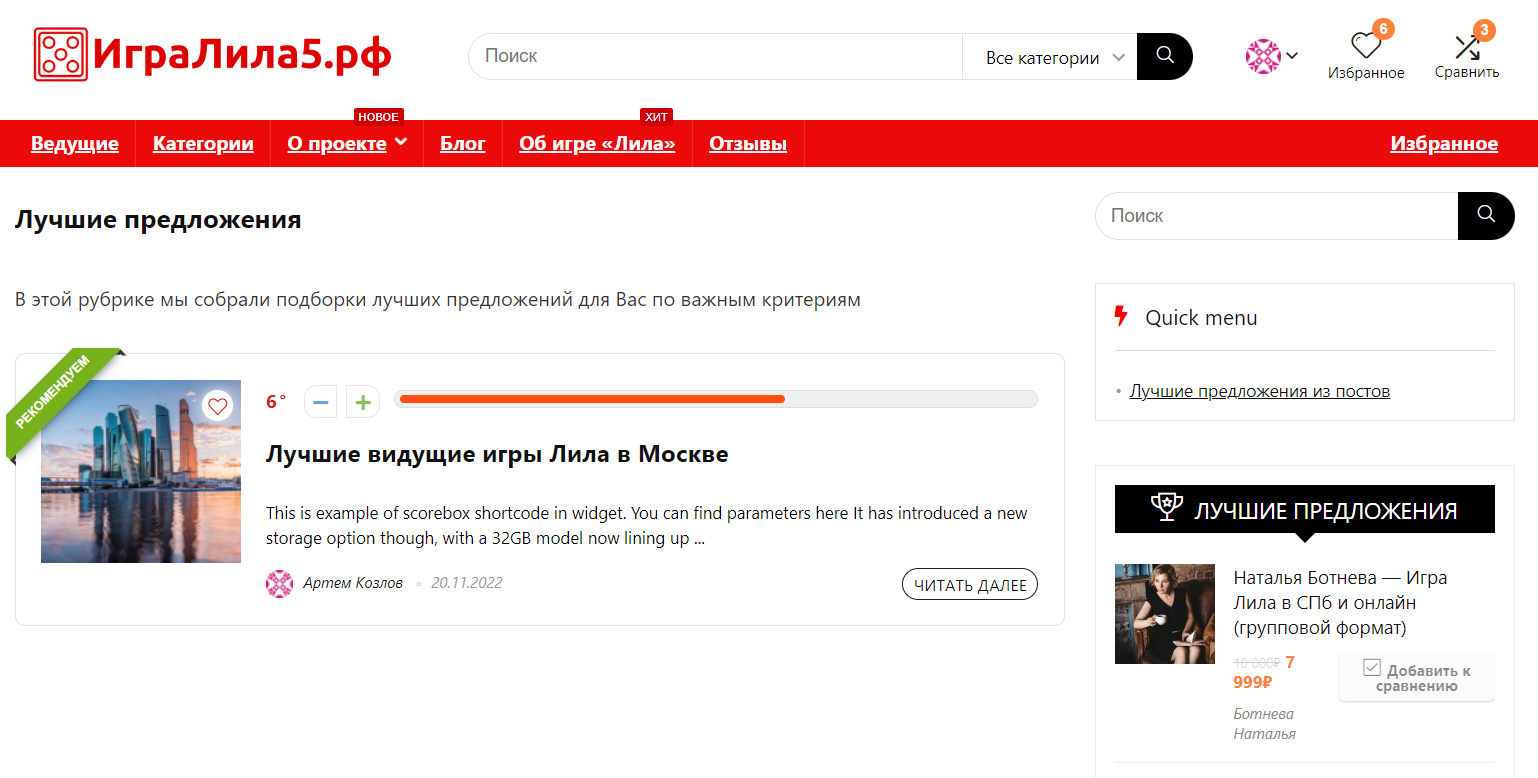Expand О проекте menu chevron

click(x=401, y=142)
